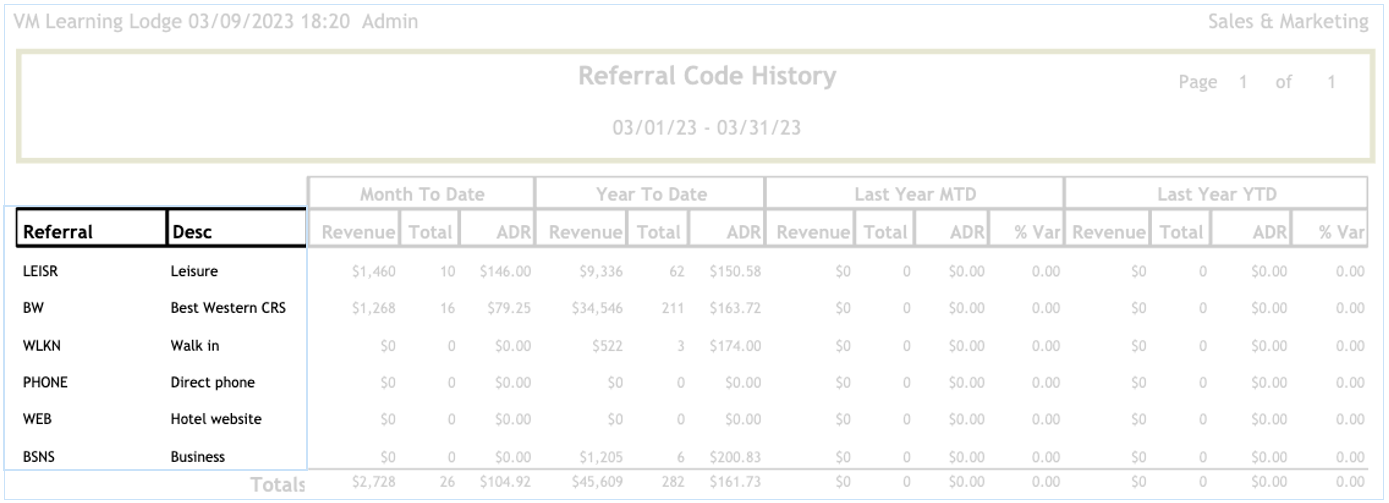Click the Direct phone description
Viewport: 1389px width, 503px height.
coord(213,382)
